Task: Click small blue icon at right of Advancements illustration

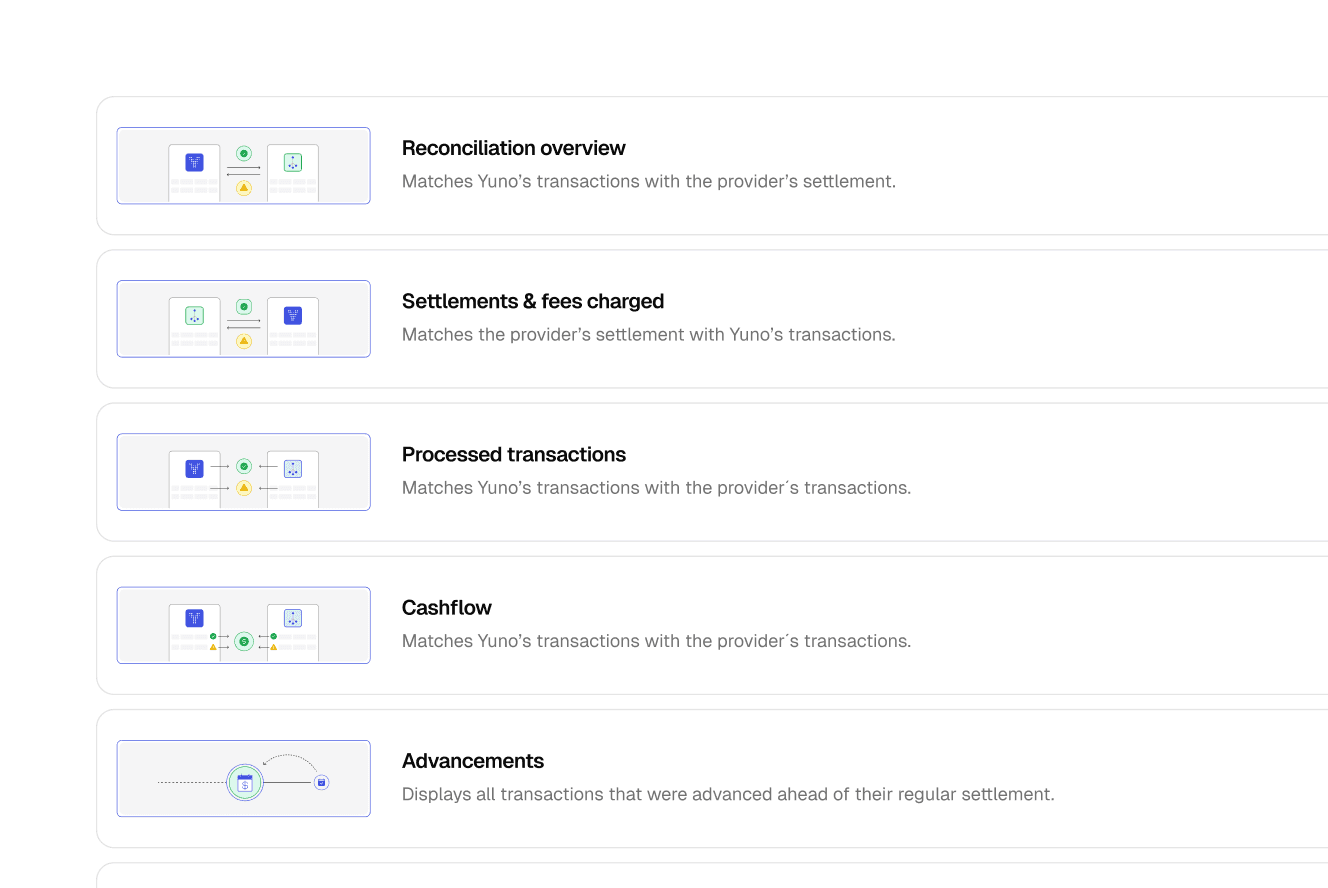Action: 321,782
